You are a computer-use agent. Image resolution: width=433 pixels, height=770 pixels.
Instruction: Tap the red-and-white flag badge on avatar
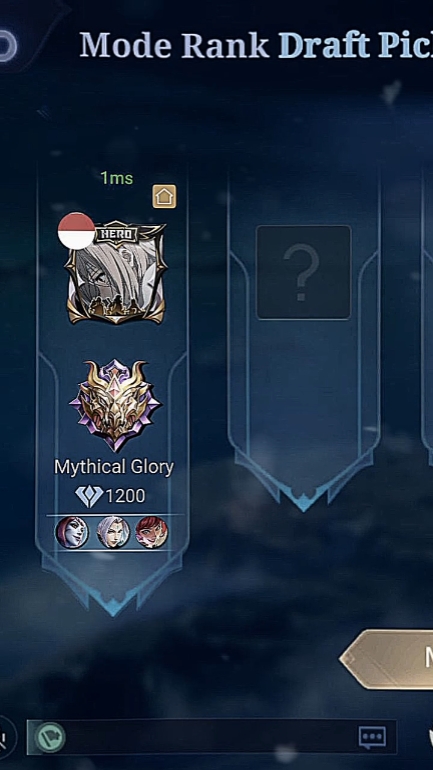click(x=76, y=231)
